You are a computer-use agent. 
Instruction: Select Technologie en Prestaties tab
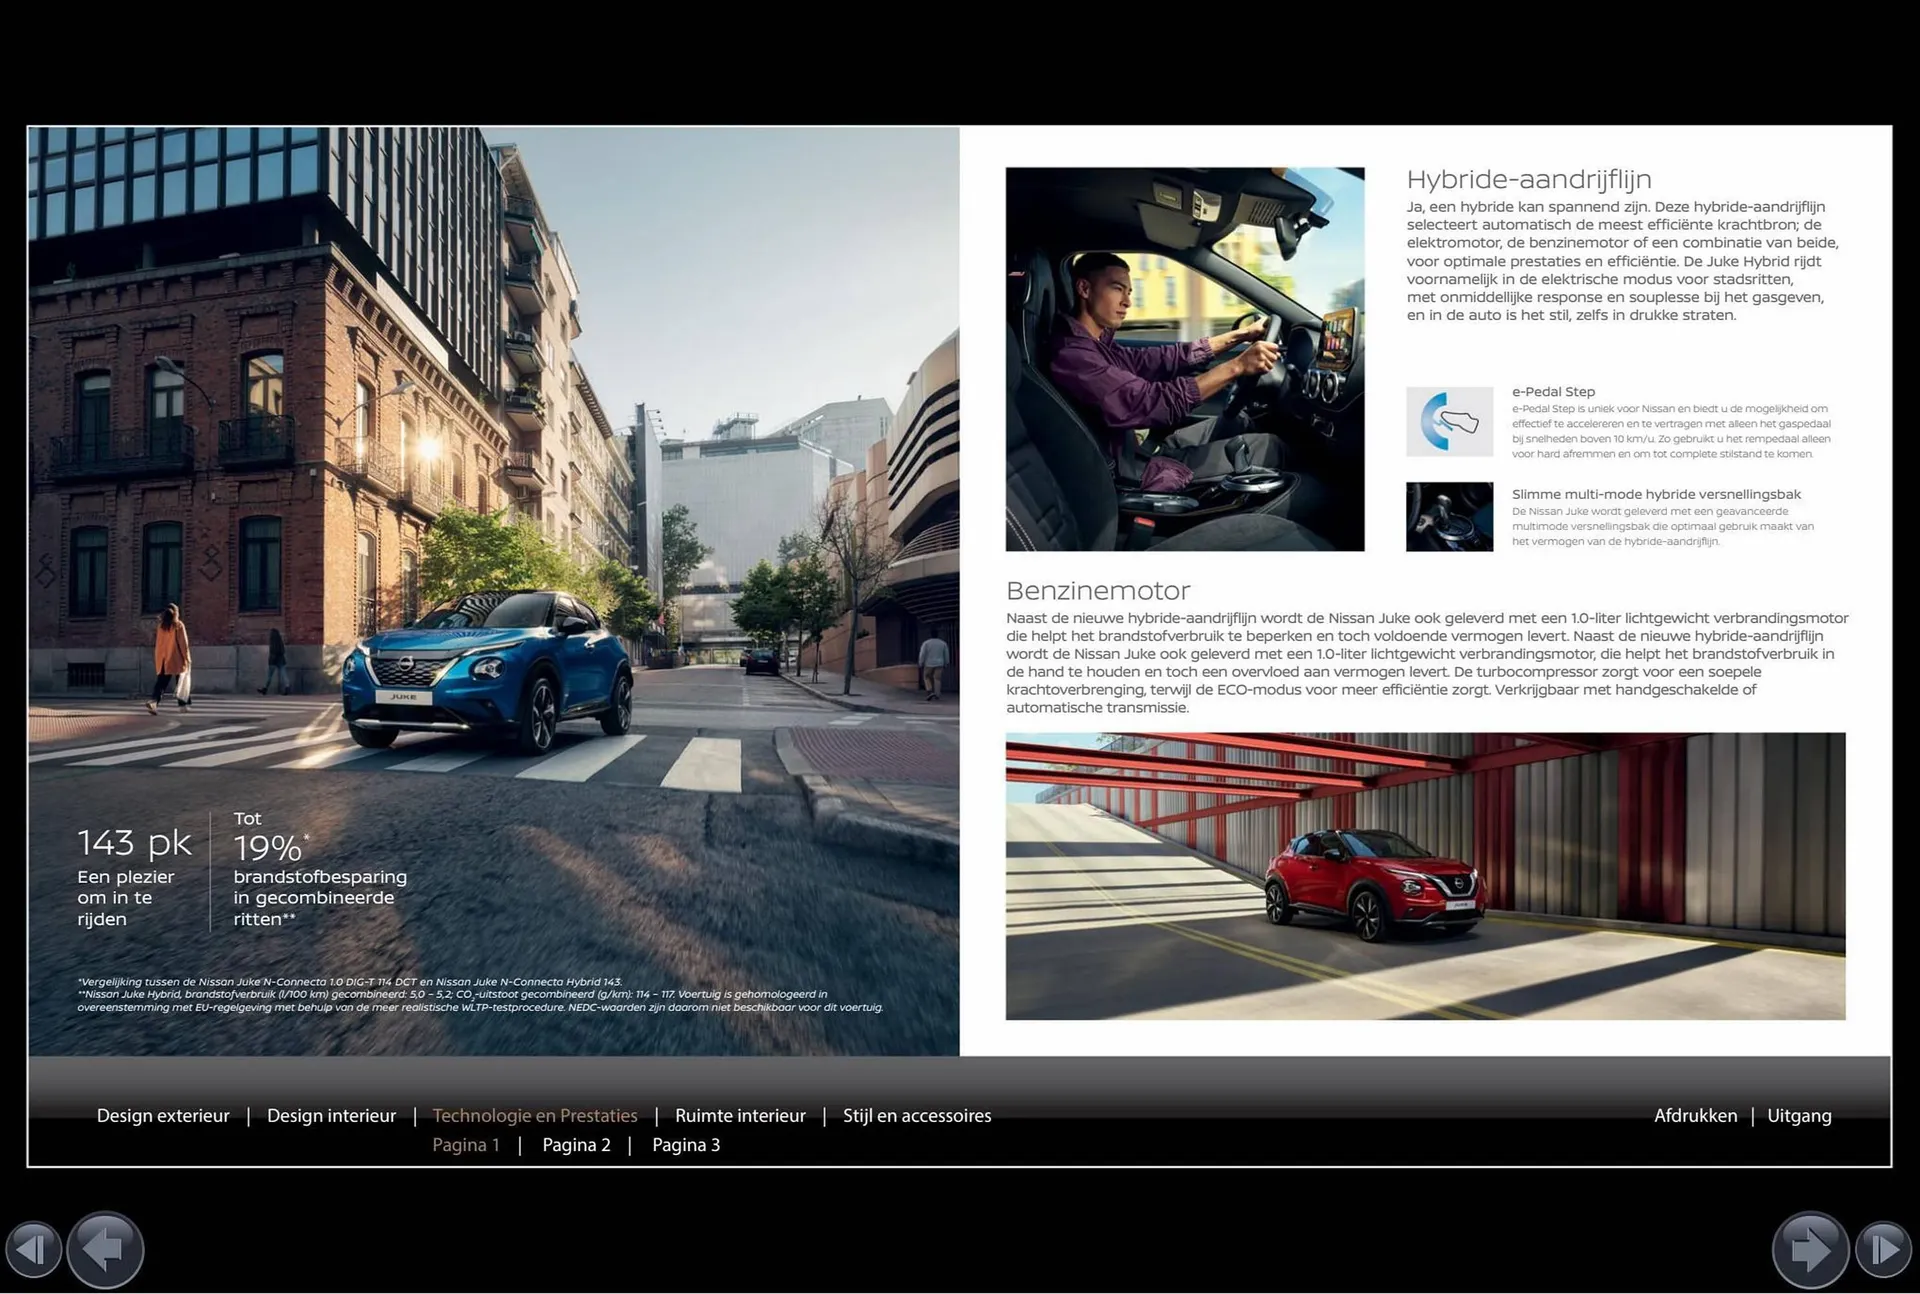(x=535, y=1116)
